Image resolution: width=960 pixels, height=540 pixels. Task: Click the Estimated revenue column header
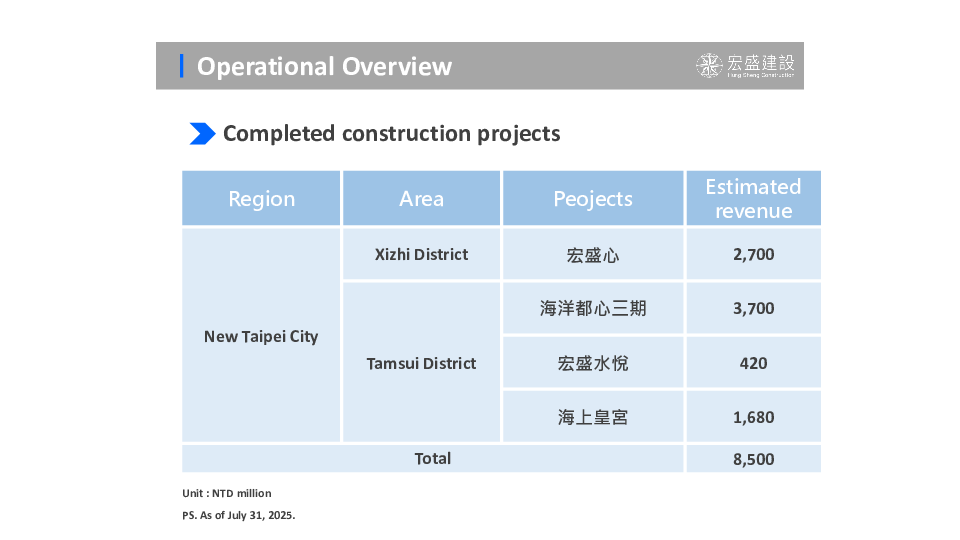pos(753,198)
